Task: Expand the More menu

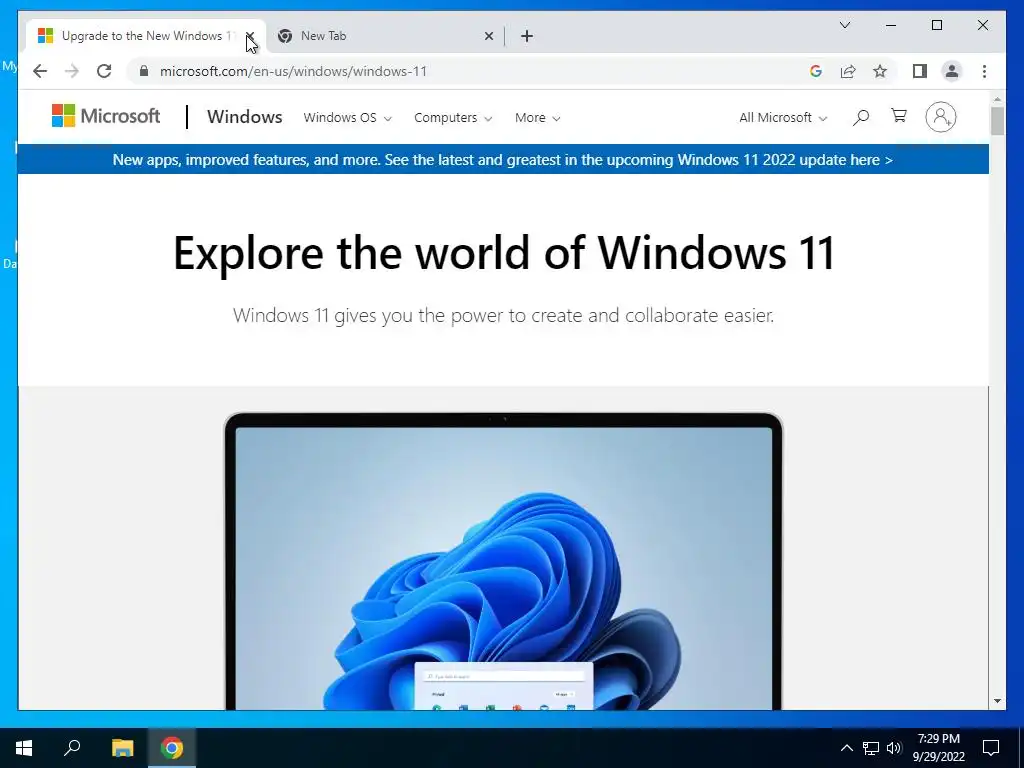Action: click(537, 118)
